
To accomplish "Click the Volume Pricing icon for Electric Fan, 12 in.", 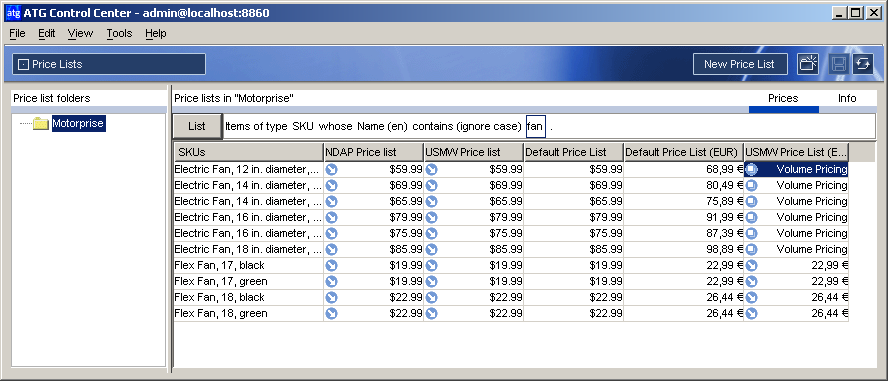I will (x=752, y=169).
